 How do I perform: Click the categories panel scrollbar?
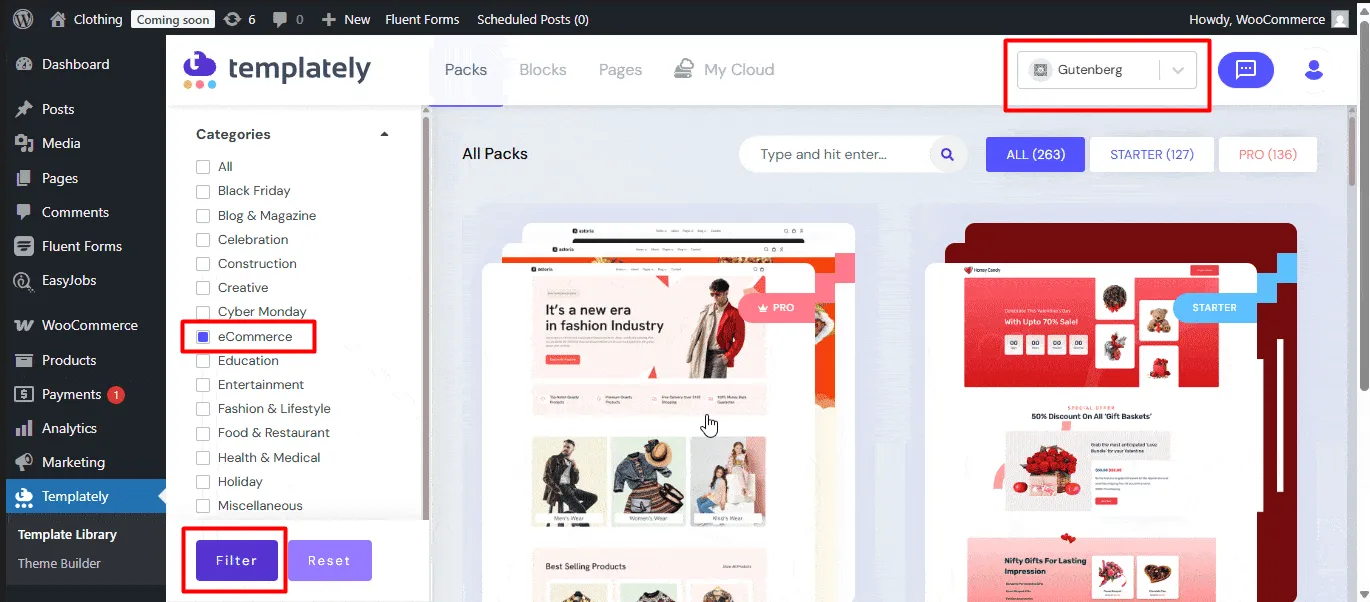(x=425, y=320)
